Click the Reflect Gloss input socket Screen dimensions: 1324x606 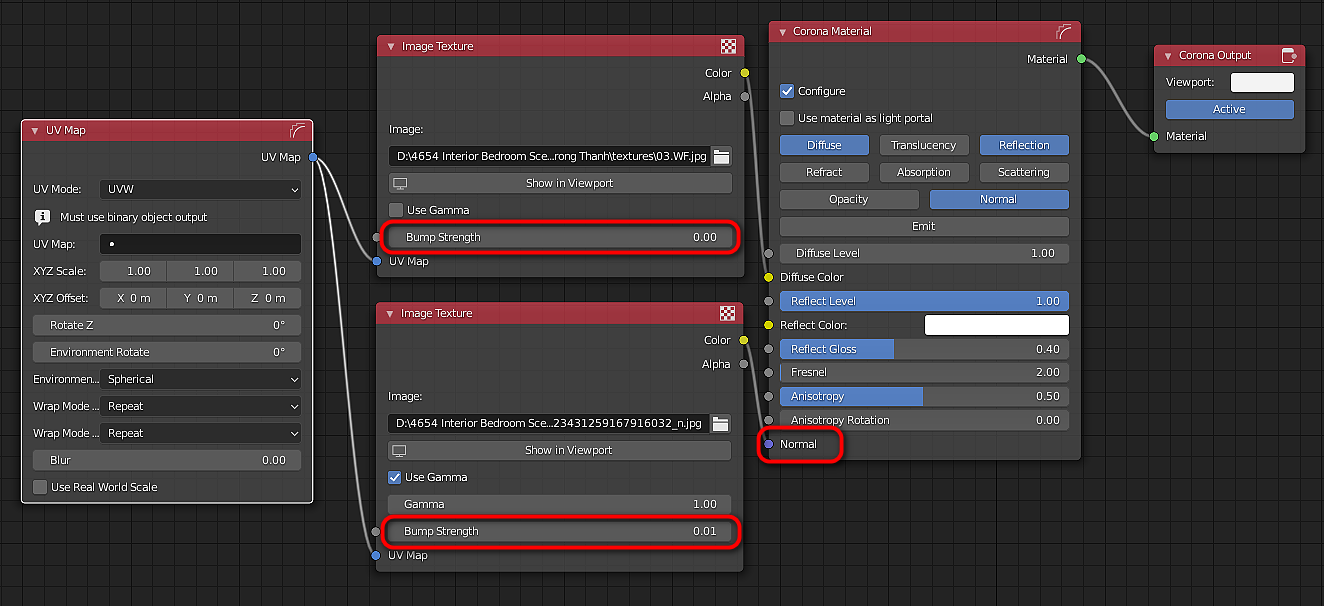[x=768, y=349]
